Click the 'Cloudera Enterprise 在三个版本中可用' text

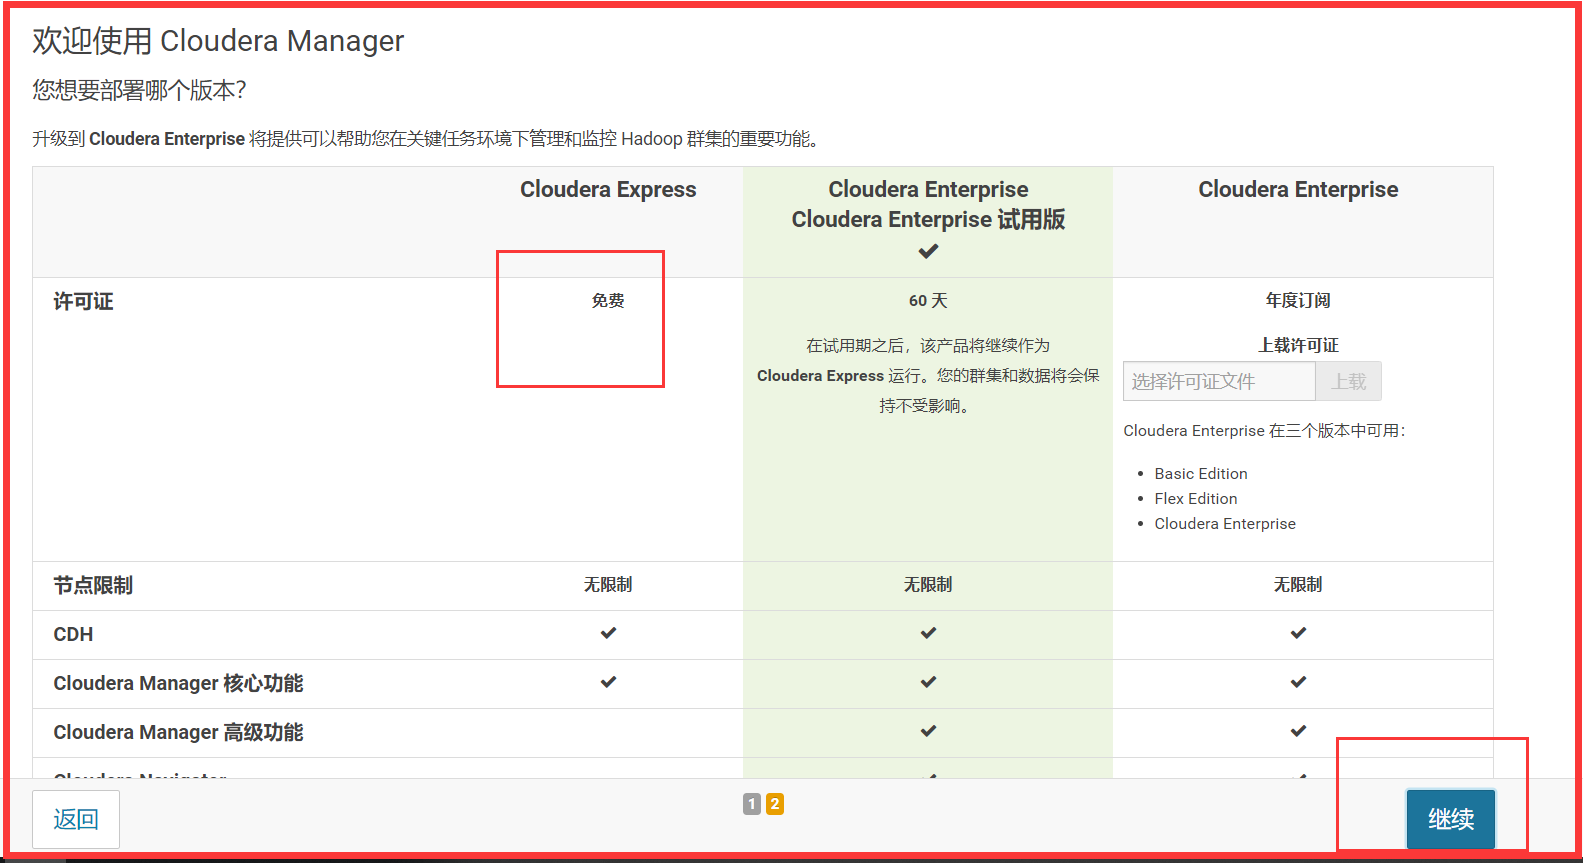coord(1264,430)
